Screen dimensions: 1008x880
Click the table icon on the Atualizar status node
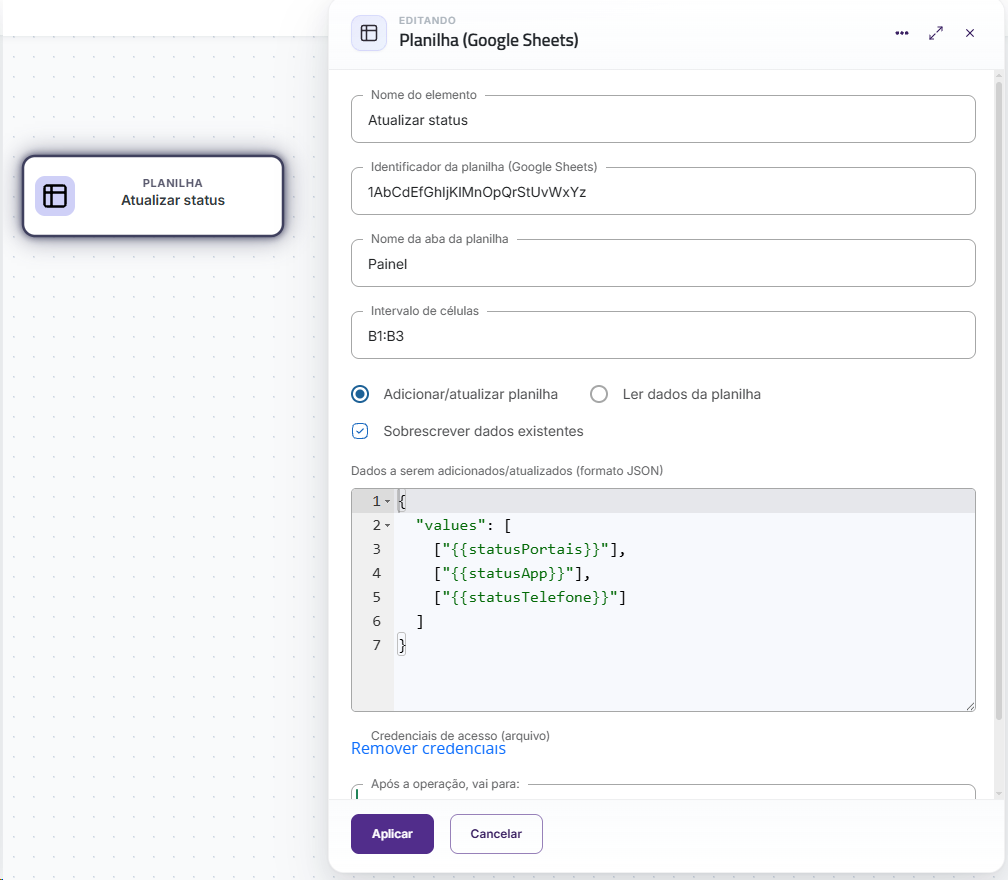55,196
